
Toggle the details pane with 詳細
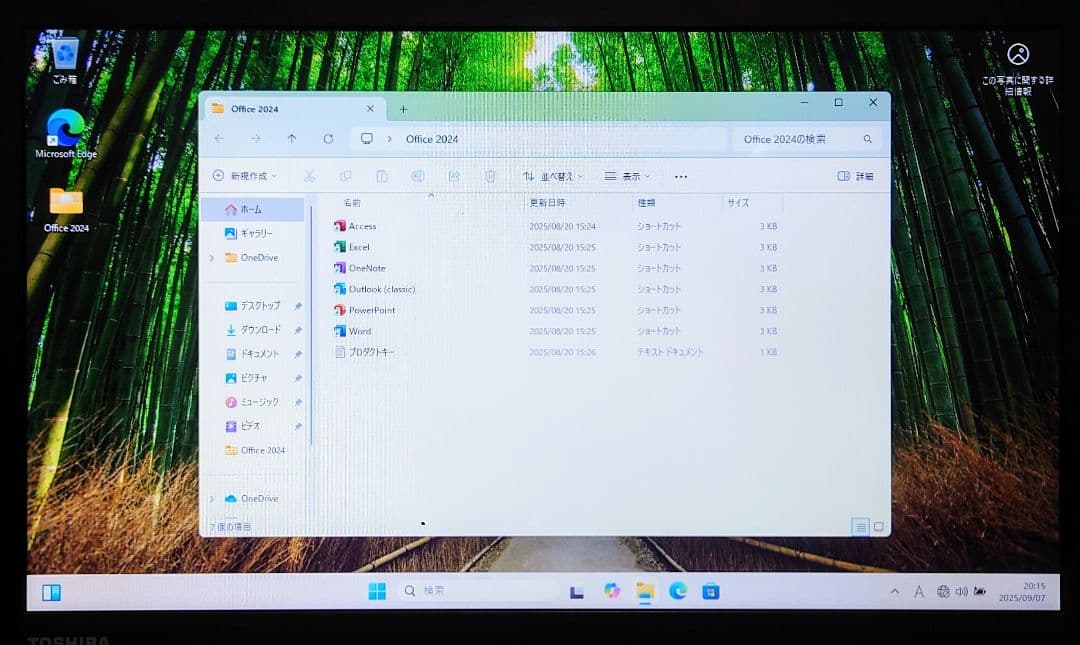[855, 176]
